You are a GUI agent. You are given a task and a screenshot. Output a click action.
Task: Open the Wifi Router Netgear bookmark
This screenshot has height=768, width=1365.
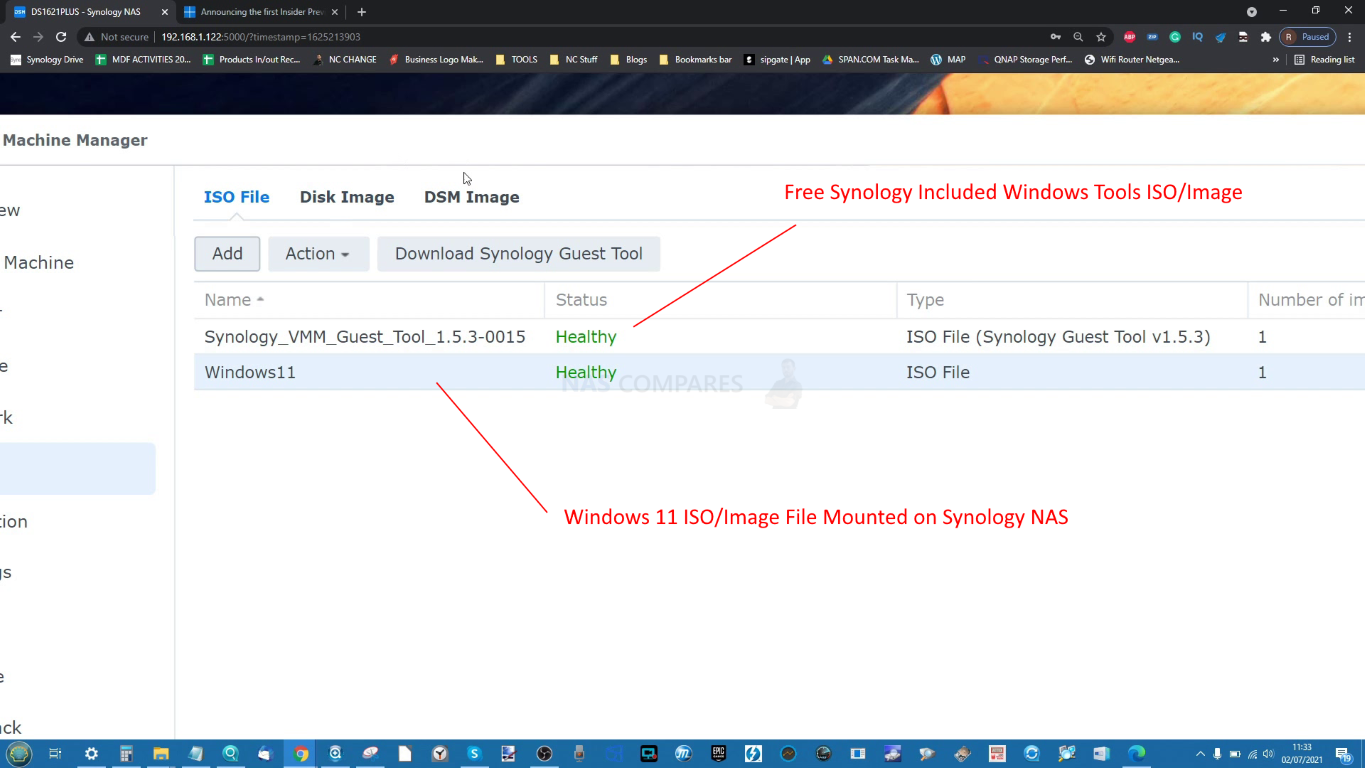point(1132,60)
